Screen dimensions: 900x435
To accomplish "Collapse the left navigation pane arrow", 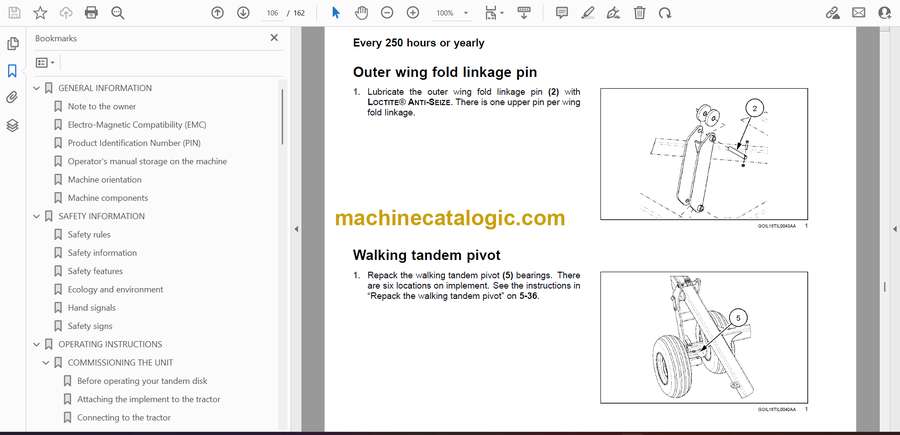I will [296, 229].
